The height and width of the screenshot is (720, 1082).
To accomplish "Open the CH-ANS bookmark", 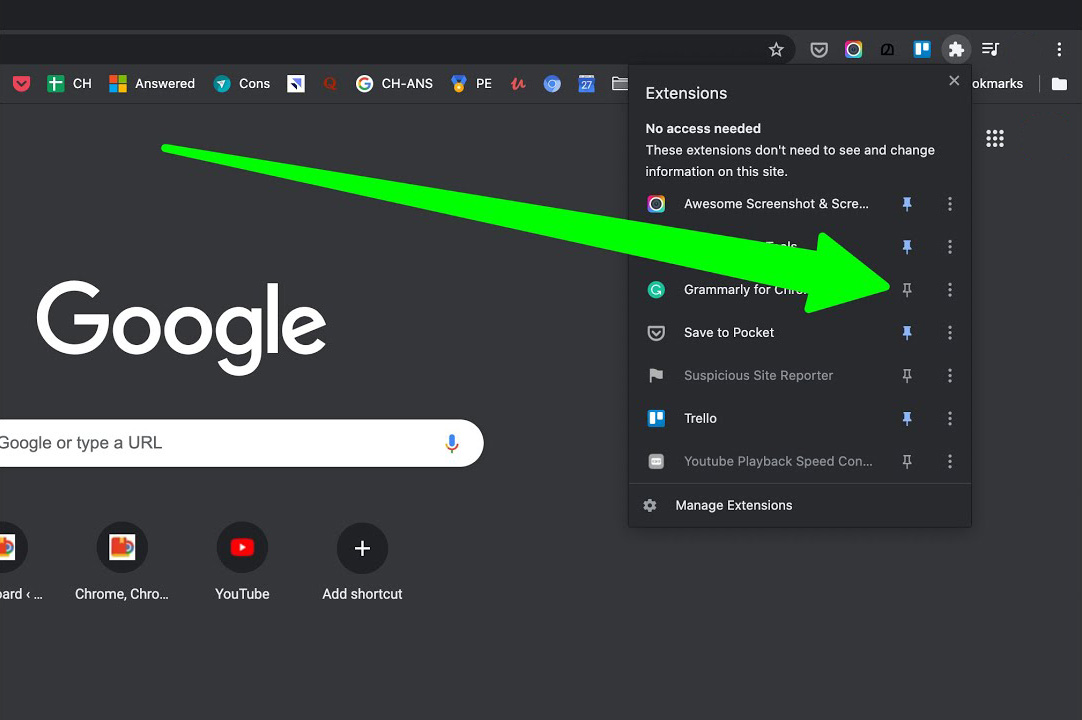I will tap(394, 84).
